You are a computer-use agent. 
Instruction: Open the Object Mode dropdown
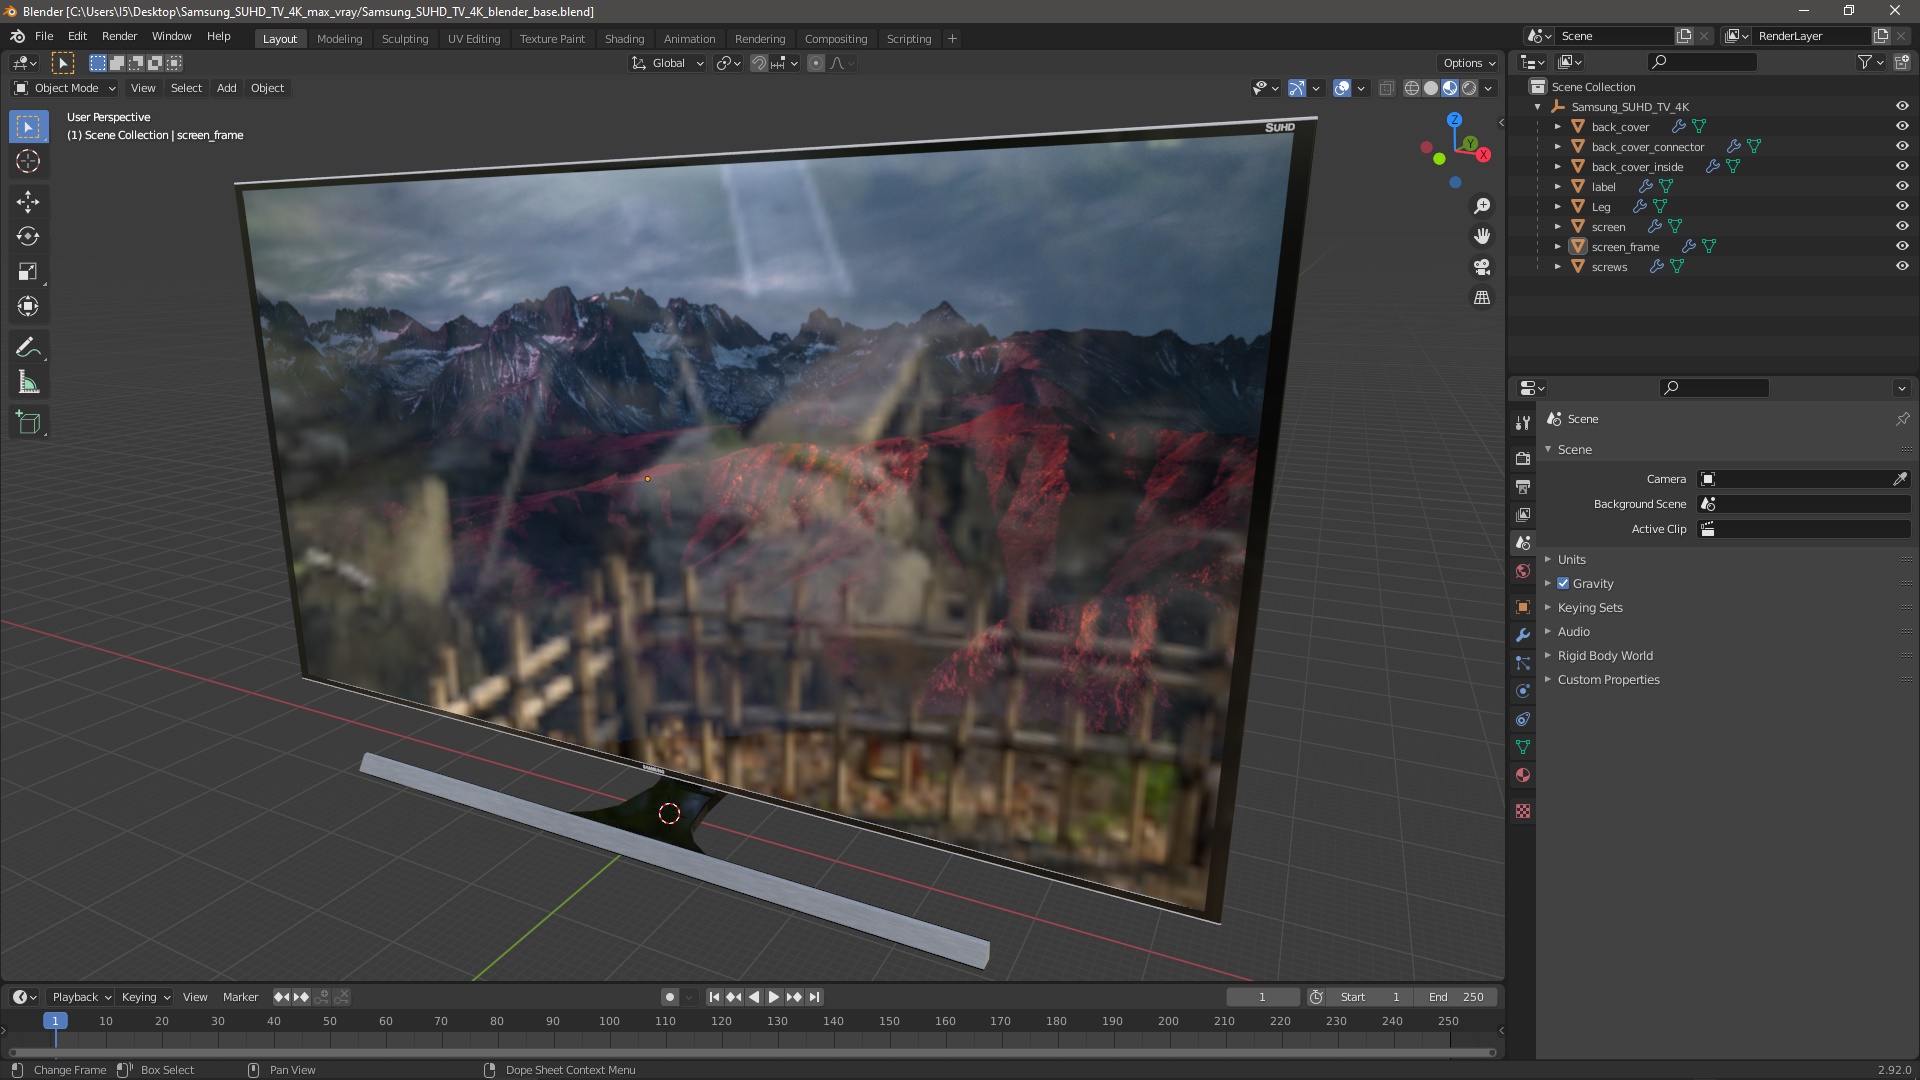click(65, 88)
